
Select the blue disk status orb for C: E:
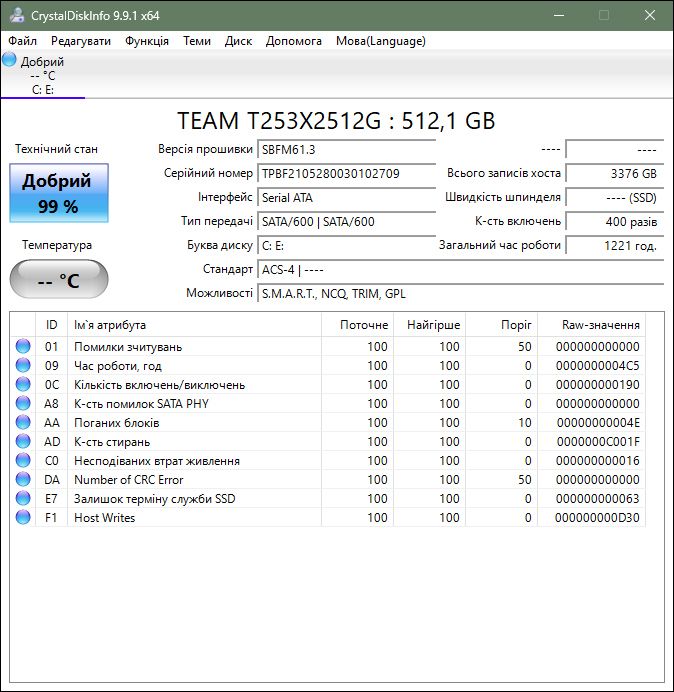9,60
